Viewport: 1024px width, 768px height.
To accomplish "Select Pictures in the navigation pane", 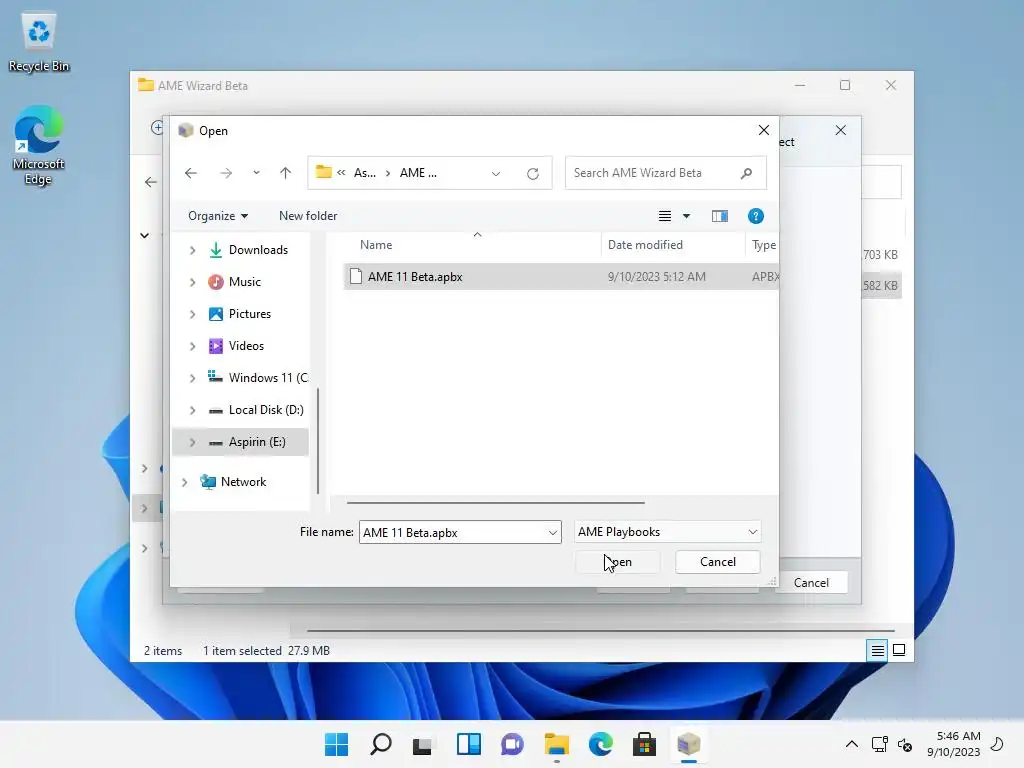I will 249,314.
